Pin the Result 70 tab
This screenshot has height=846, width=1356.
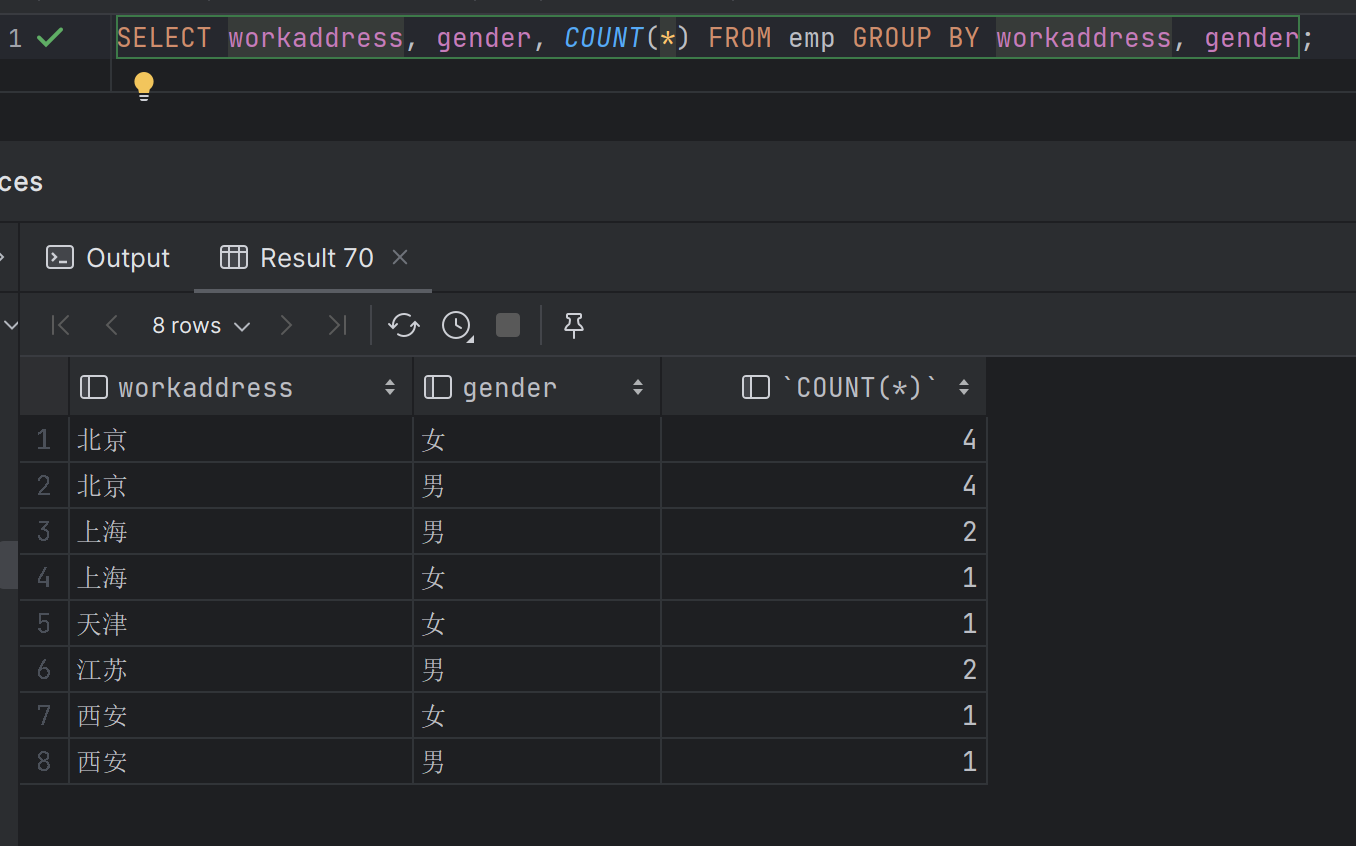pyautogui.click(x=574, y=325)
